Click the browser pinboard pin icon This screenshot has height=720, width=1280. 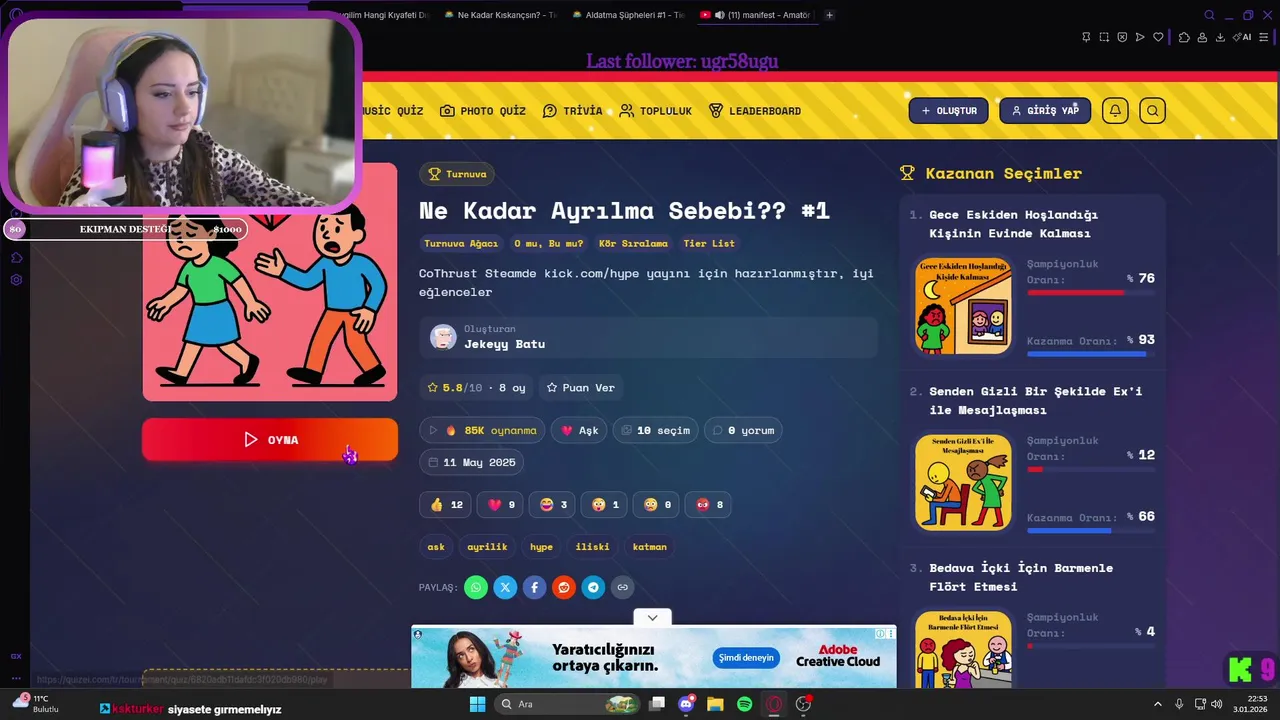[x=1086, y=37]
